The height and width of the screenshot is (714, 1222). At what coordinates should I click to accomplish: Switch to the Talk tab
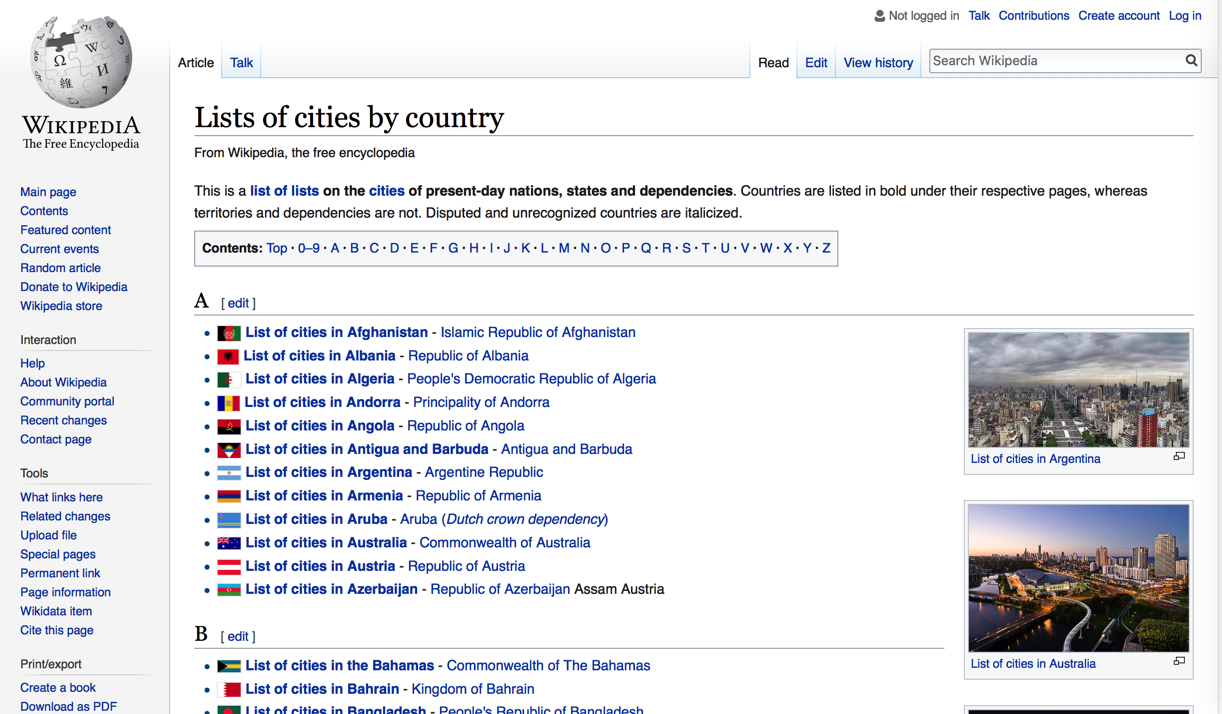tap(241, 62)
